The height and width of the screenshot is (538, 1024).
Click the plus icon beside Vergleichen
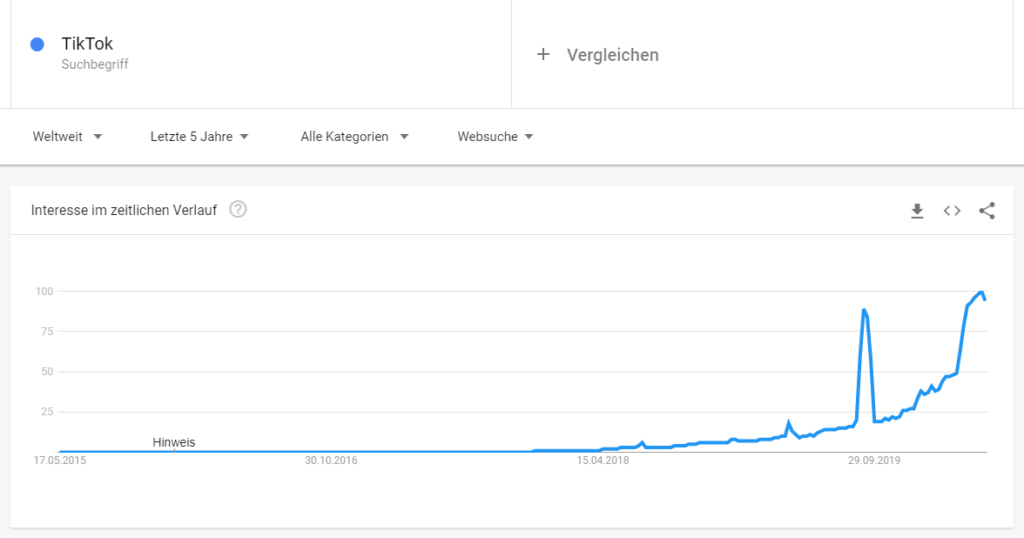(x=543, y=54)
